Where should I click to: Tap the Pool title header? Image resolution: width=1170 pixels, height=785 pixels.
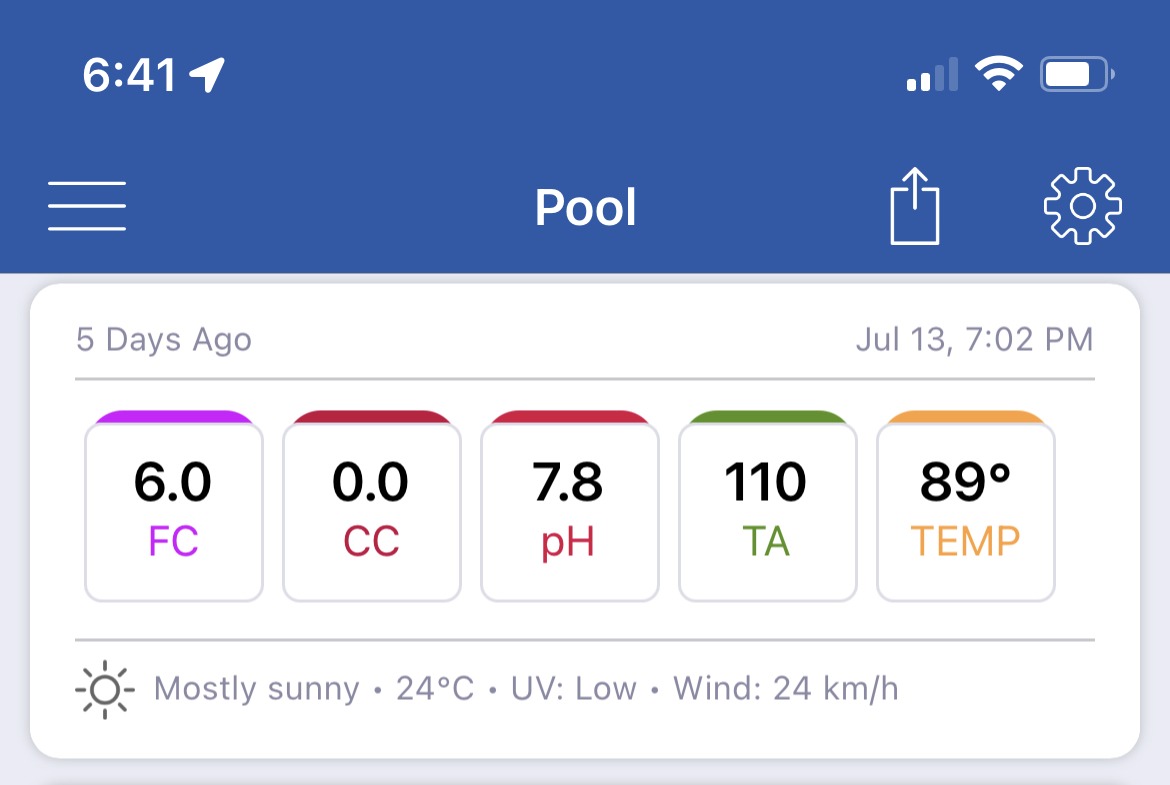pyautogui.click(x=586, y=207)
